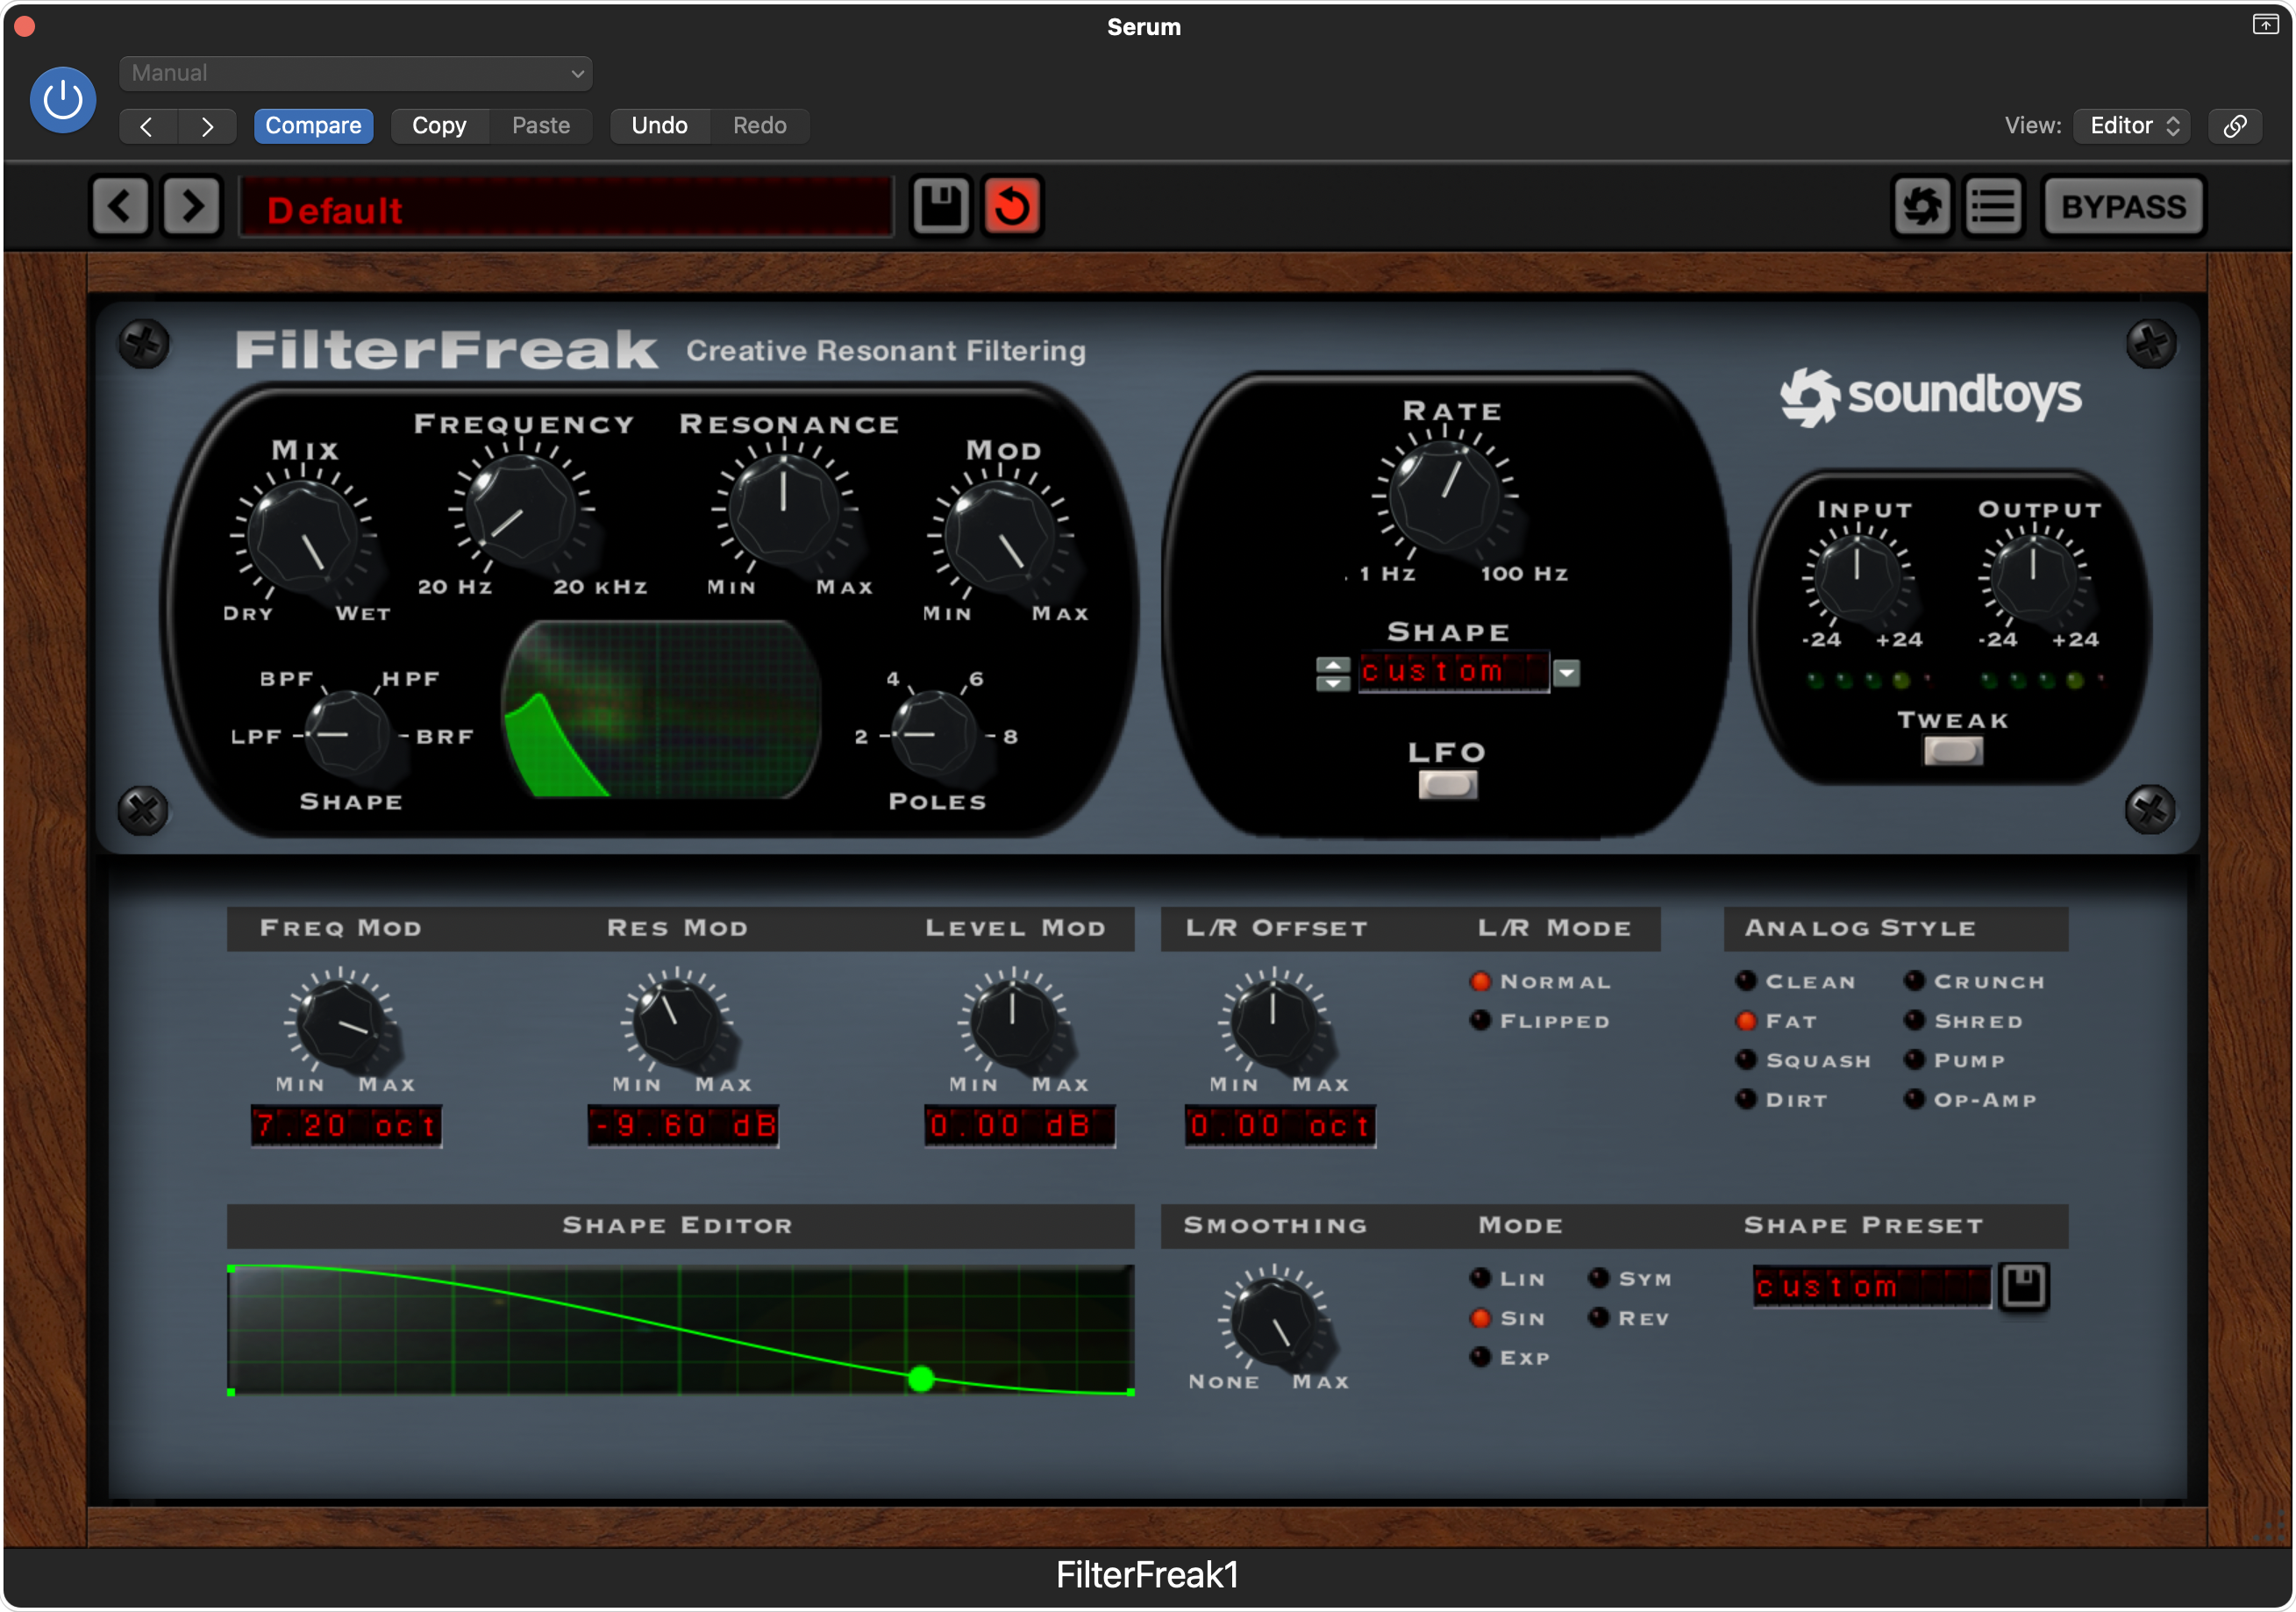The height and width of the screenshot is (1612, 2296).
Task: Click the Input gain knob
Action: point(1857,577)
